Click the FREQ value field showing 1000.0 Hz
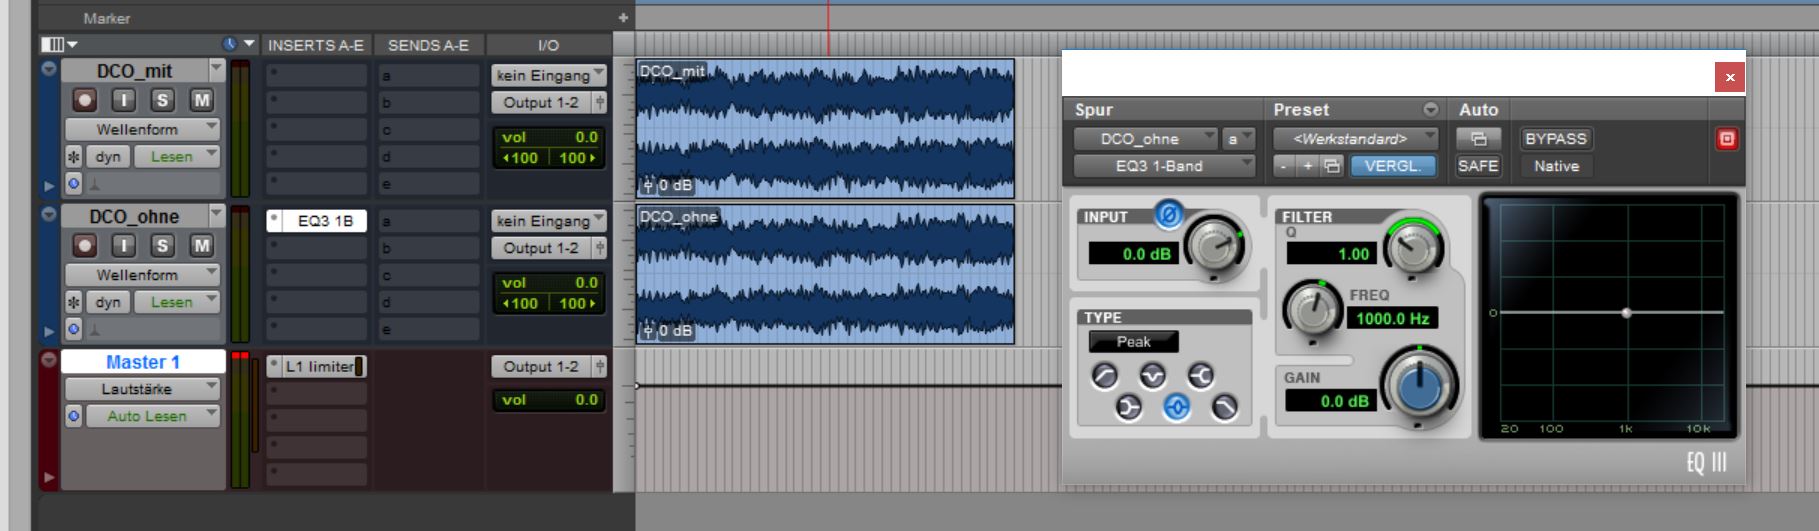 [x=1392, y=319]
